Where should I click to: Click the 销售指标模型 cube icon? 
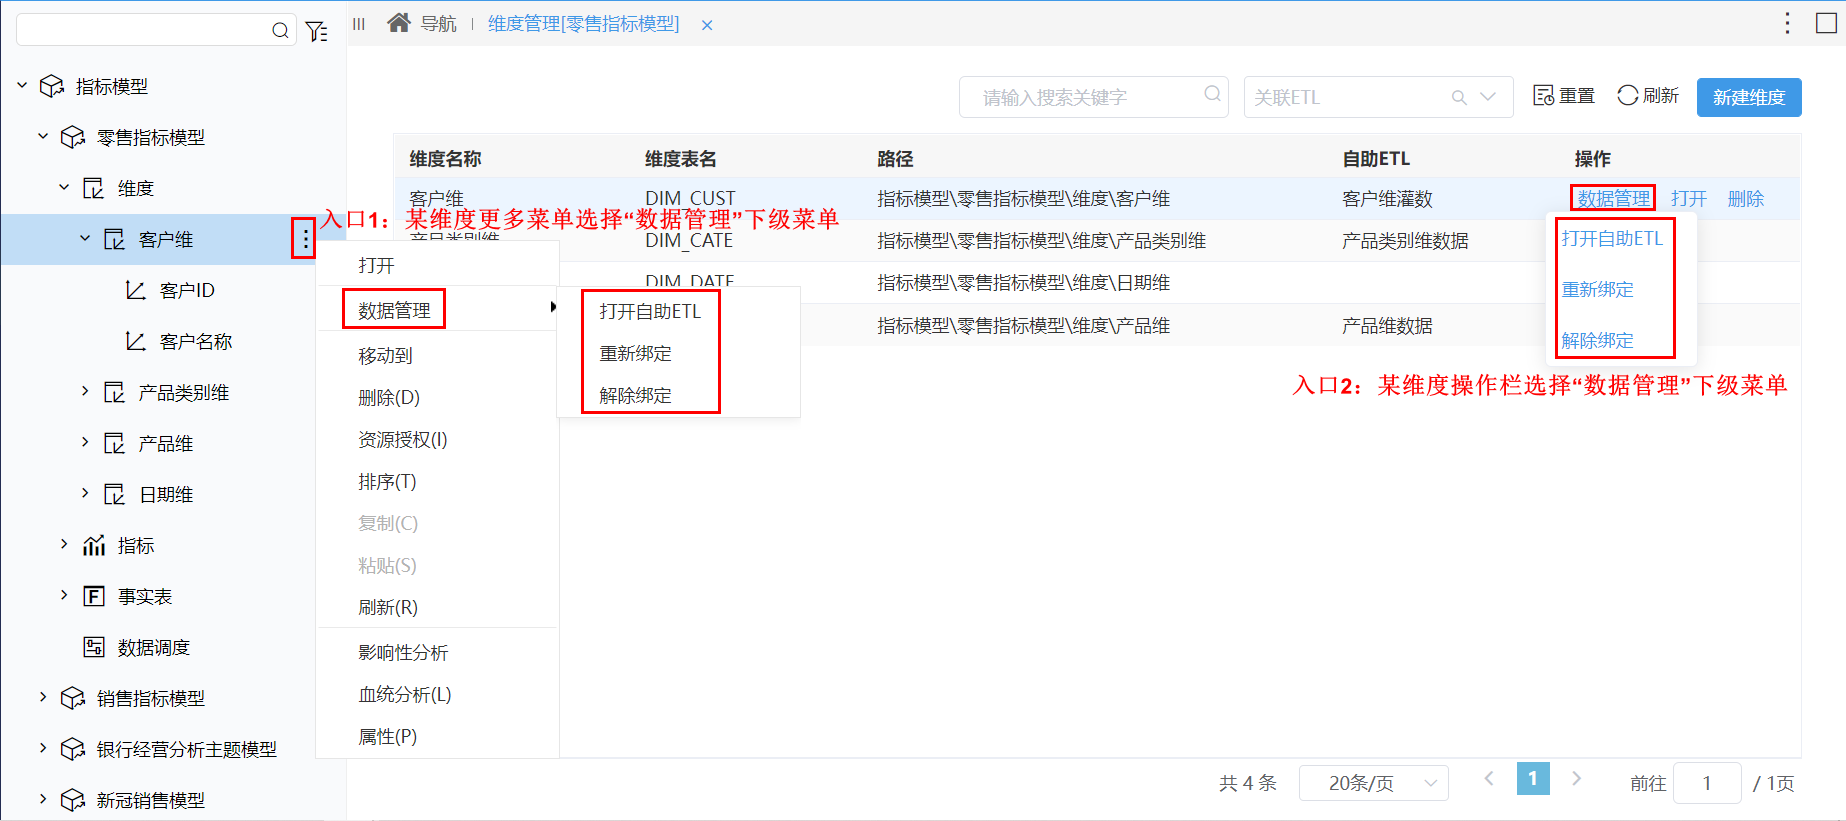(x=73, y=699)
